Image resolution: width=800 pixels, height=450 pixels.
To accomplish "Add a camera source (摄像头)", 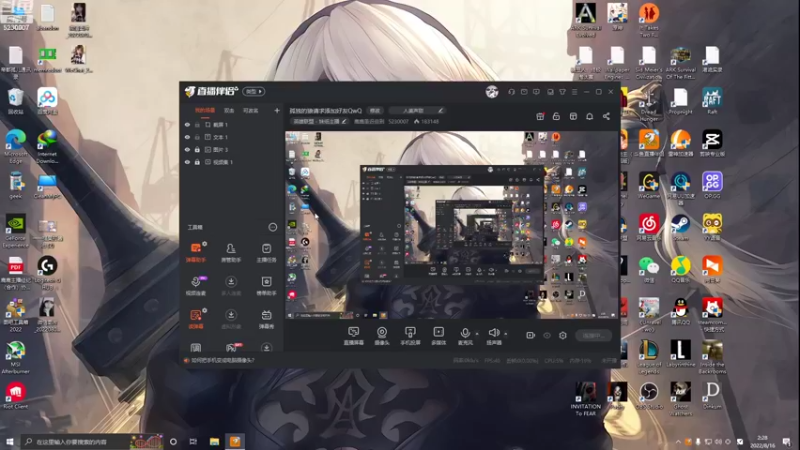I will pos(382,336).
